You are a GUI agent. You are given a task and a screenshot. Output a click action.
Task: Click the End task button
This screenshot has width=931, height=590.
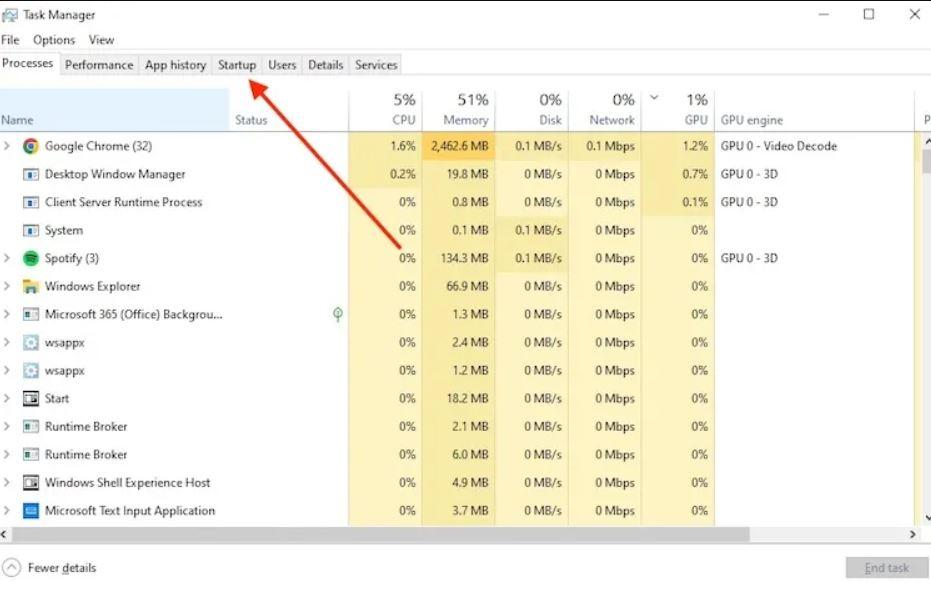pyautogui.click(x=887, y=568)
